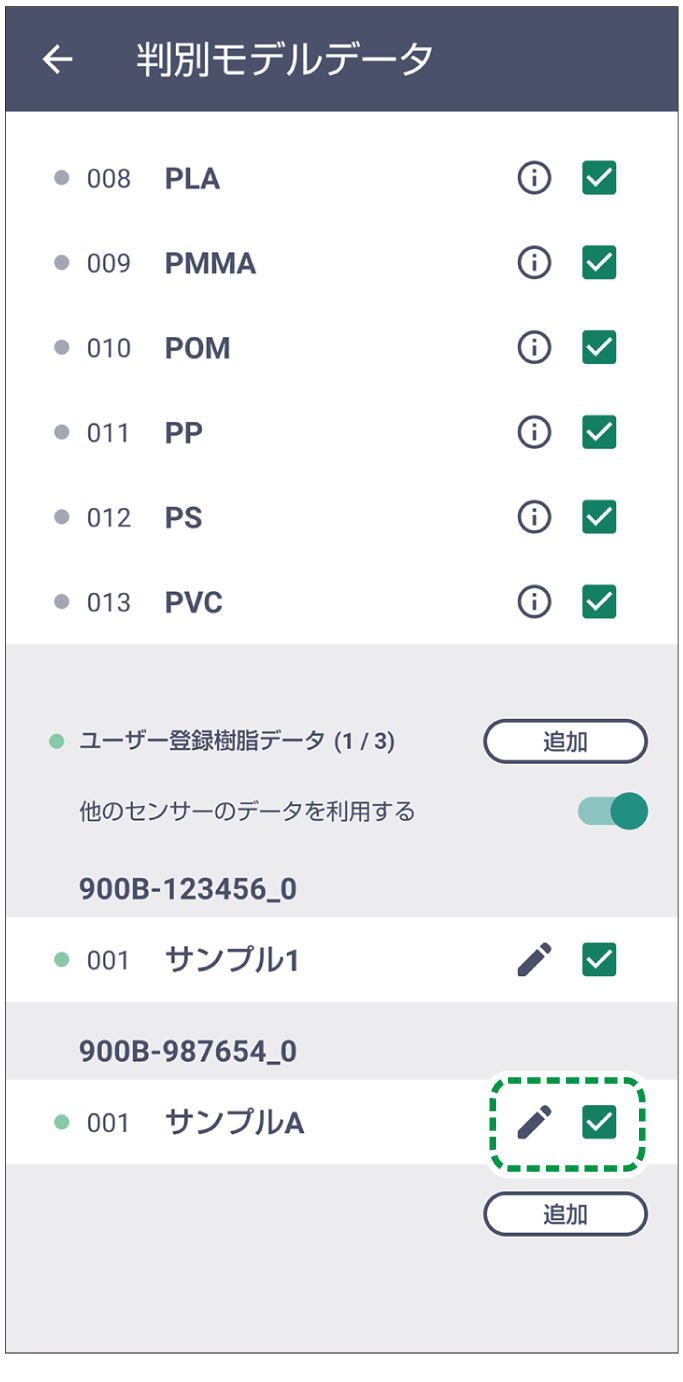This screenshot has width=683, height=1382.
Task: Deselect サンプル1 checkbox
Action: [599, 960]
